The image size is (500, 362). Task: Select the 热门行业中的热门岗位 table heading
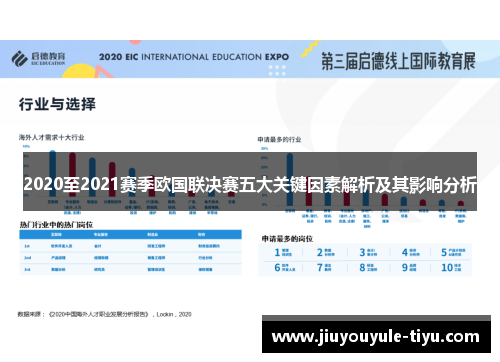pos(56,225)
